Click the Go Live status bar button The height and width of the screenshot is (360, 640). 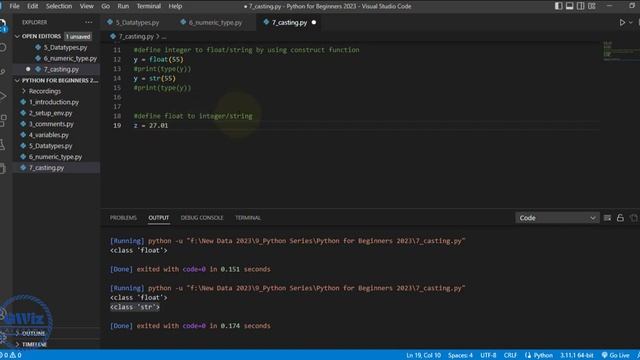click(616, 355)
